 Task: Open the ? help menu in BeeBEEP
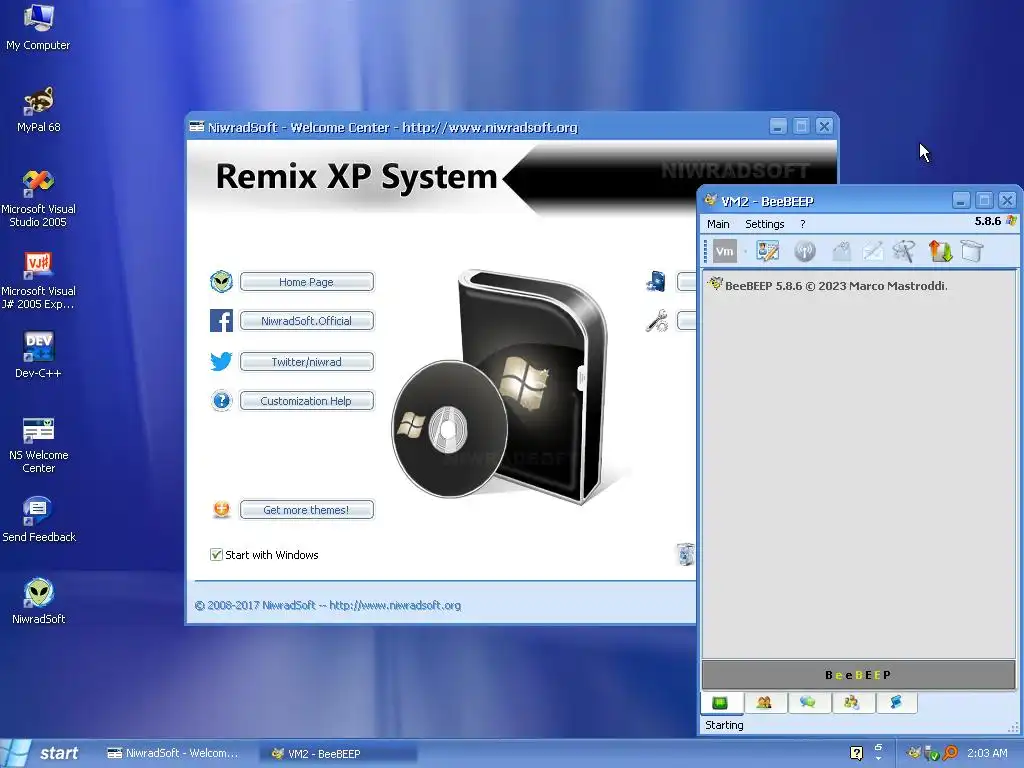pyautogui.click(x=803, y=224)
